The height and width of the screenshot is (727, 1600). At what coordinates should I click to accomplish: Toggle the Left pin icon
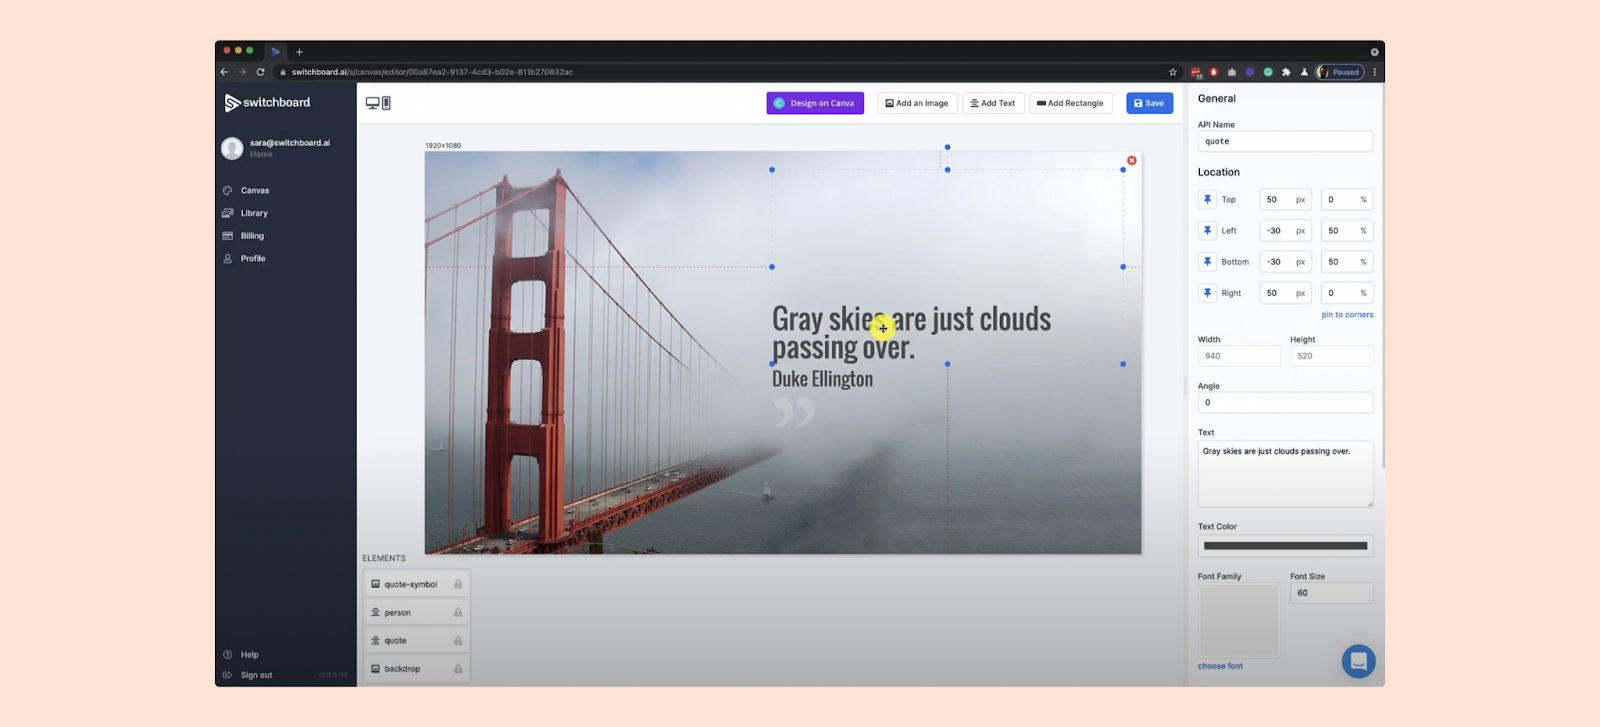pos(1207,230)
